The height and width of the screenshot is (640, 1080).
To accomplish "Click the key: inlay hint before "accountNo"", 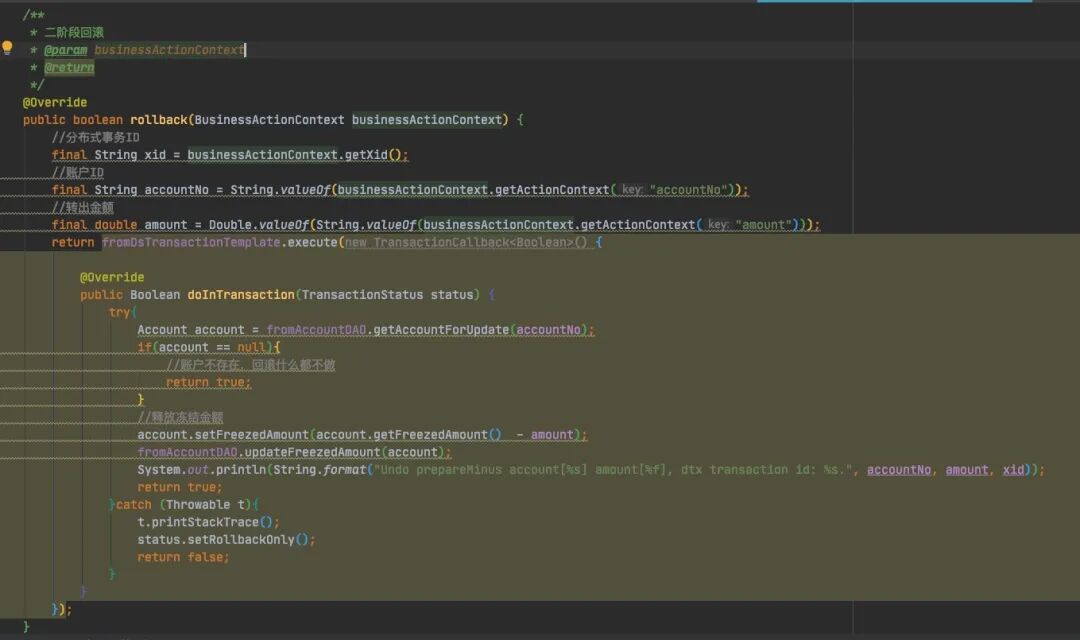I will coord(631,190).
